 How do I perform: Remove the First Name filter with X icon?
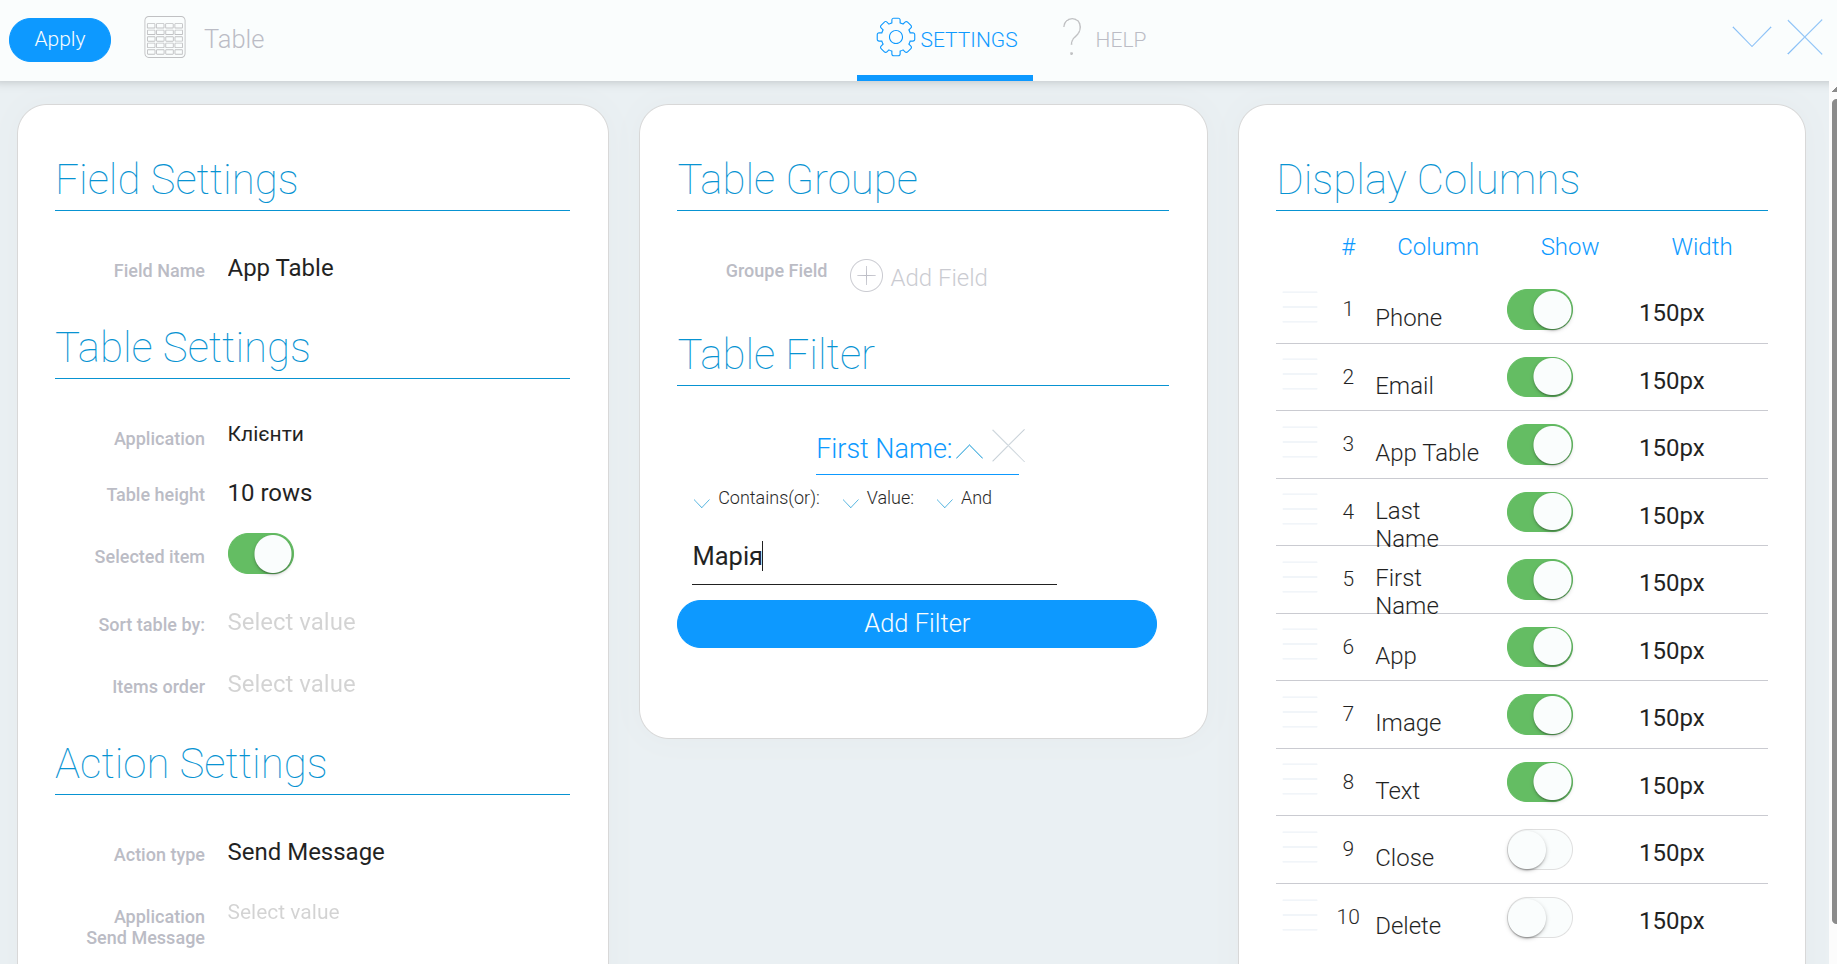[x=1009, y=446]
